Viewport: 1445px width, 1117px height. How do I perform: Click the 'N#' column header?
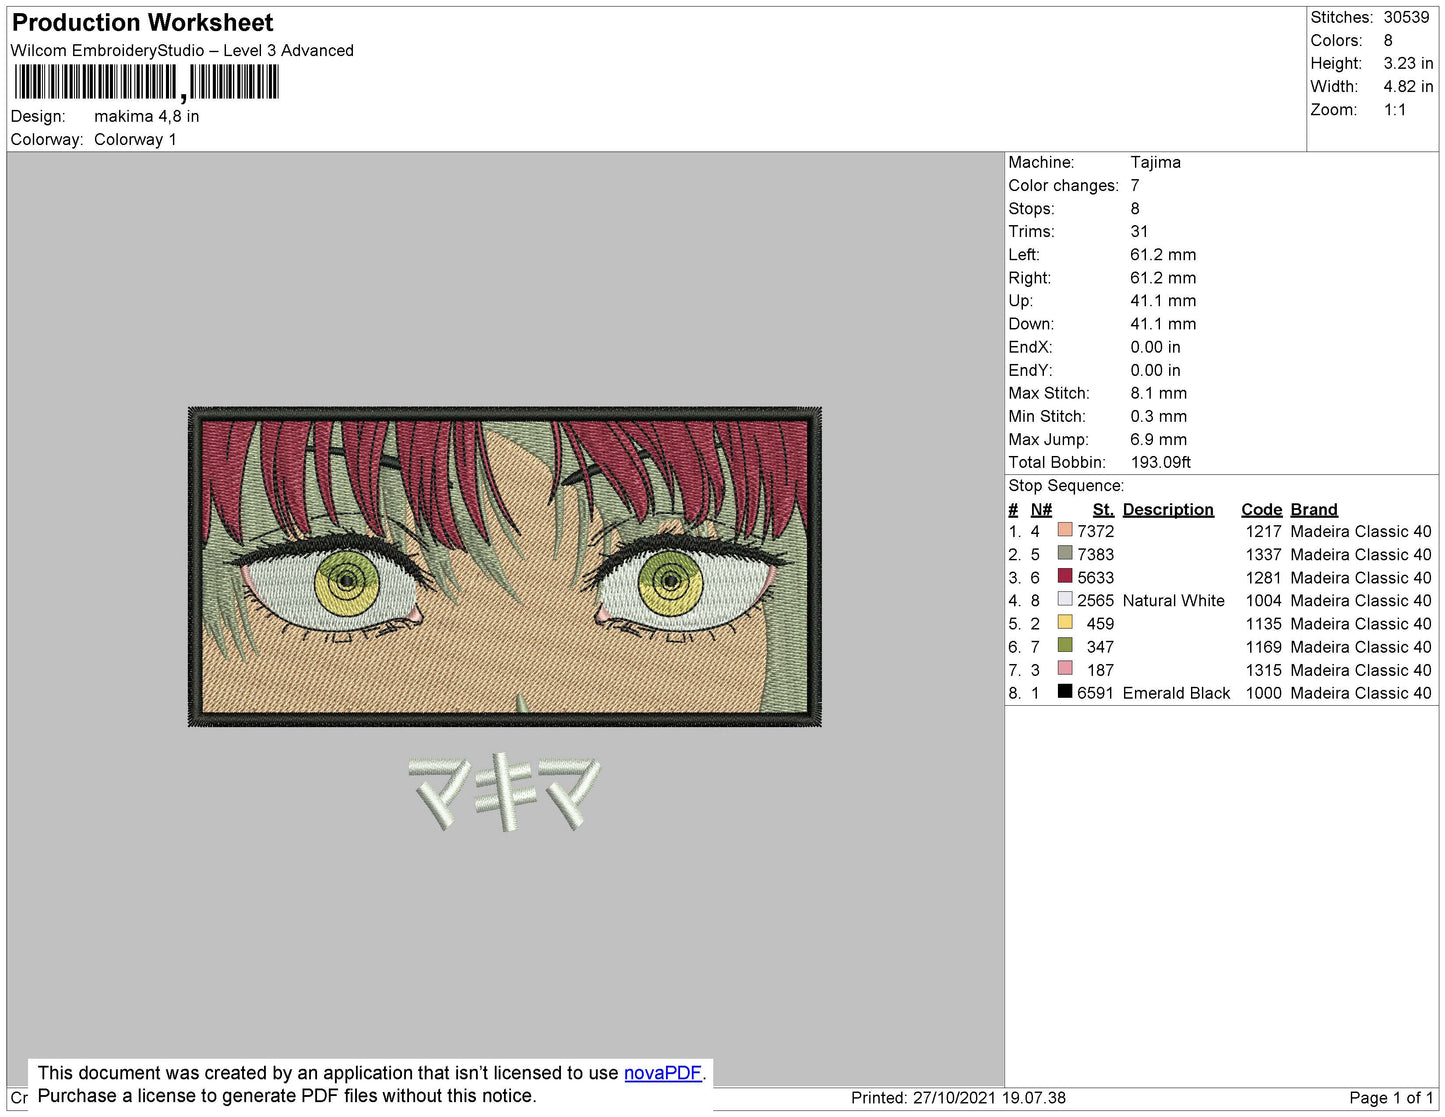point(1041,509)
